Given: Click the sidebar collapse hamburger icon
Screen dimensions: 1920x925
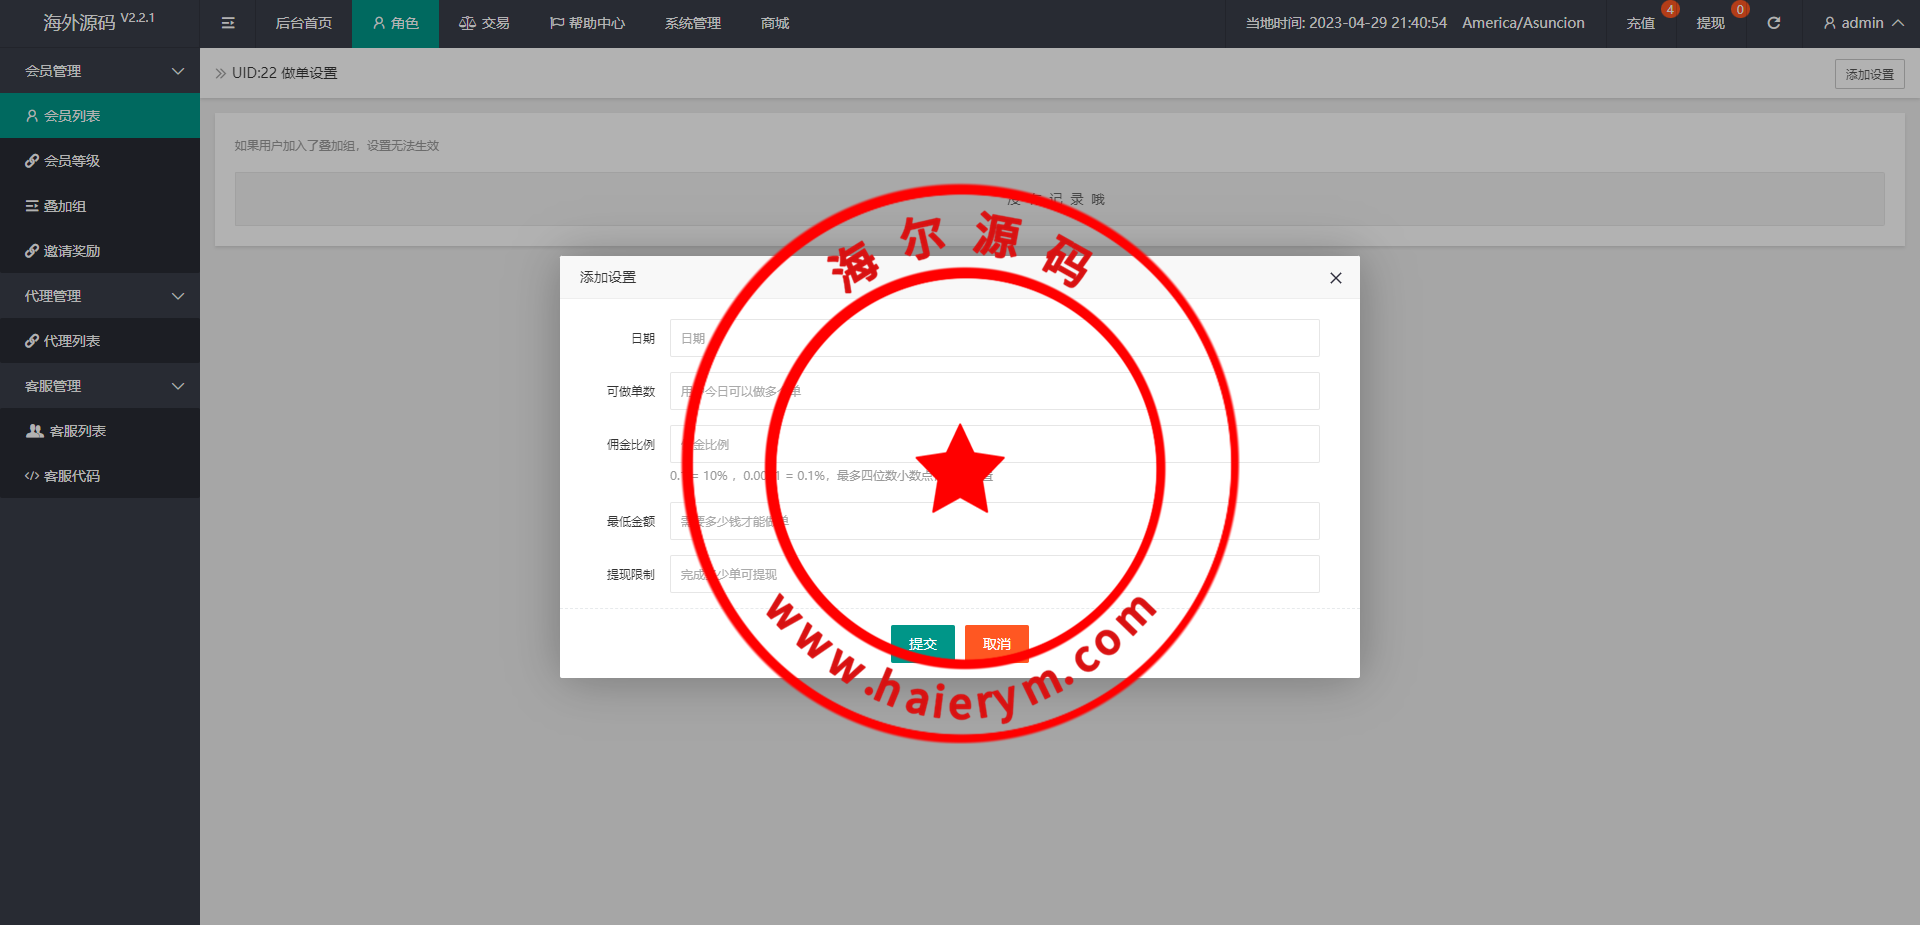Looking at the screenshot, I should click(x=228, y=23).
